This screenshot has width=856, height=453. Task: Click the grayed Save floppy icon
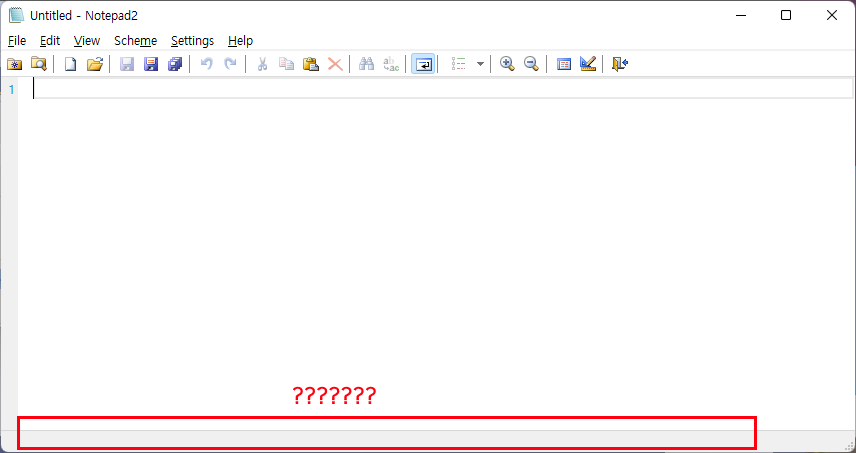point(127,64)
